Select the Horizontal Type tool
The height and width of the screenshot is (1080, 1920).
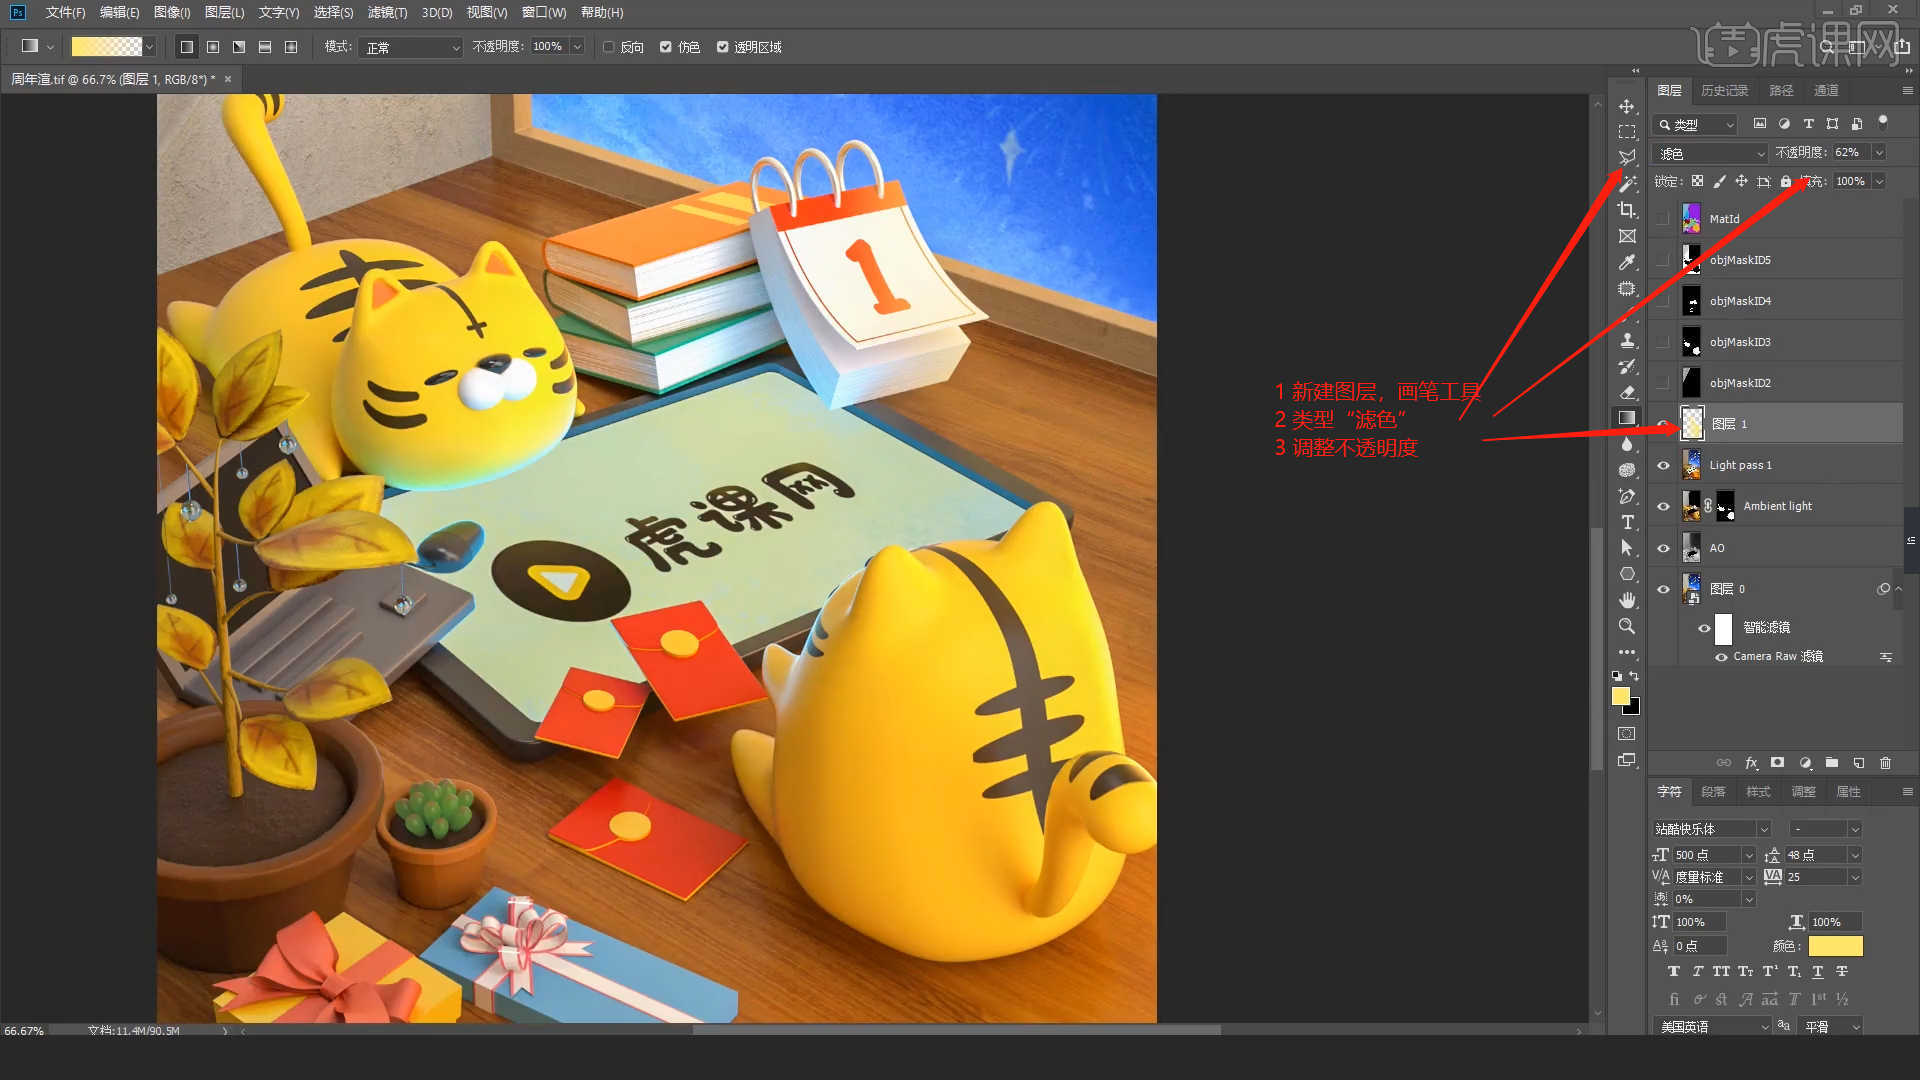1627,522
